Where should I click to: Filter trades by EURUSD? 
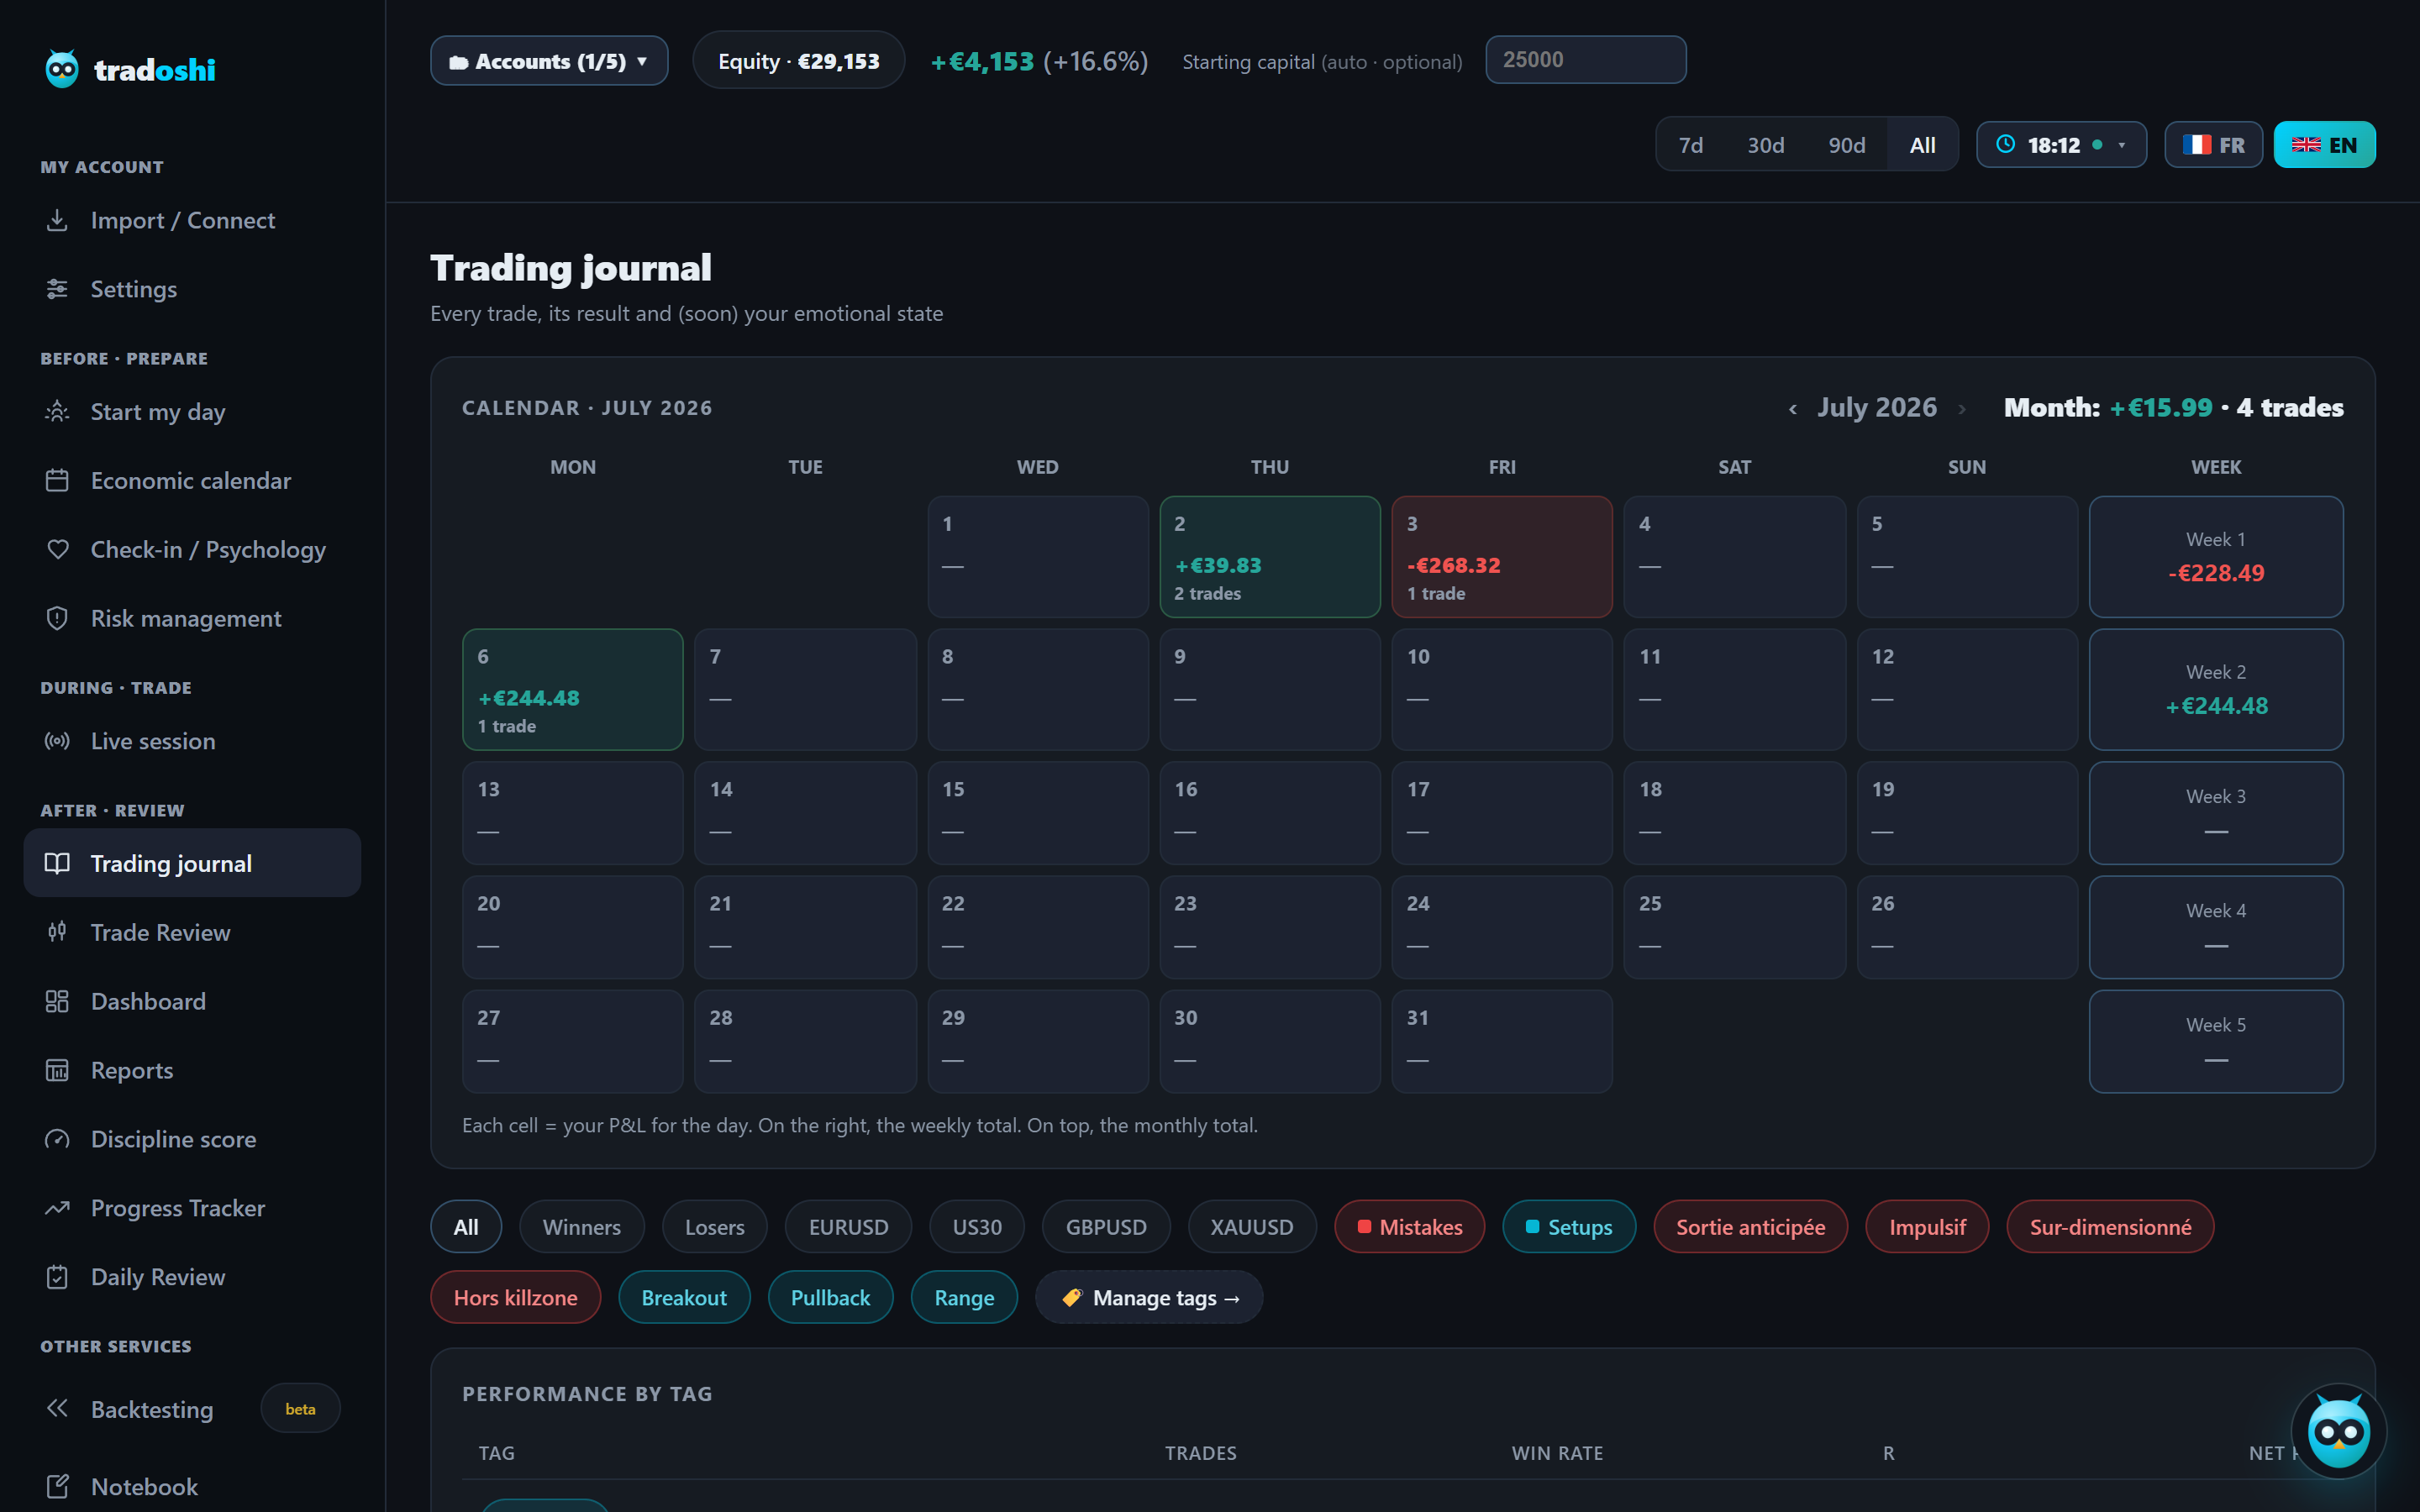848,1226
